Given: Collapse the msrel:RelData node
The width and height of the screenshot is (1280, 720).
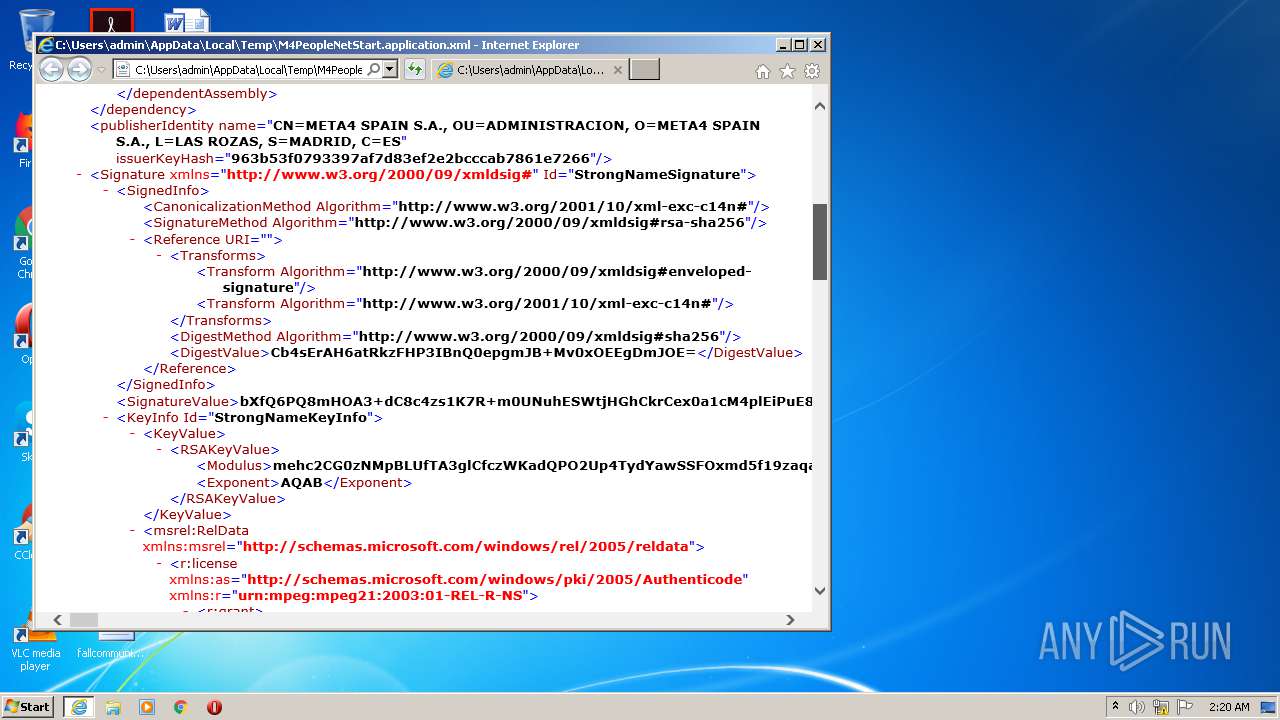Looking at the screenshot, I should coord(133,531).
